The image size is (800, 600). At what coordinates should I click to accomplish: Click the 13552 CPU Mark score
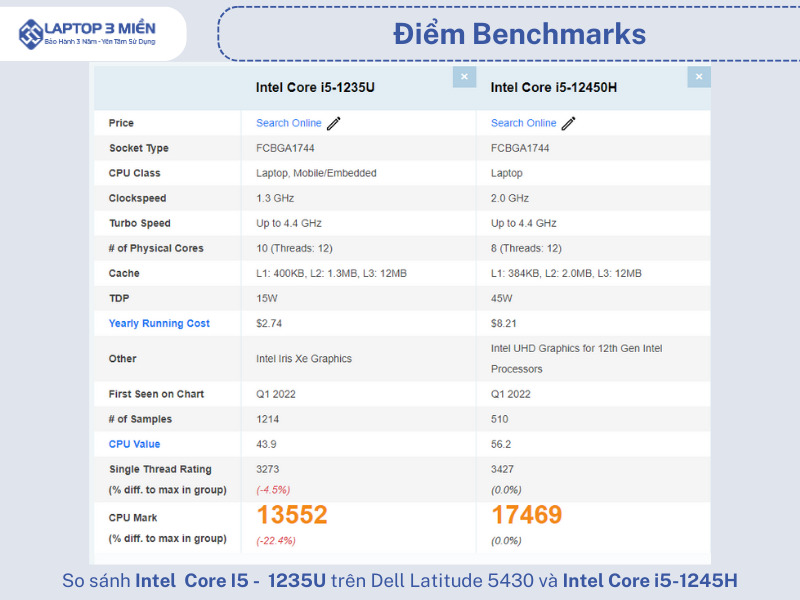click(292, 515)
